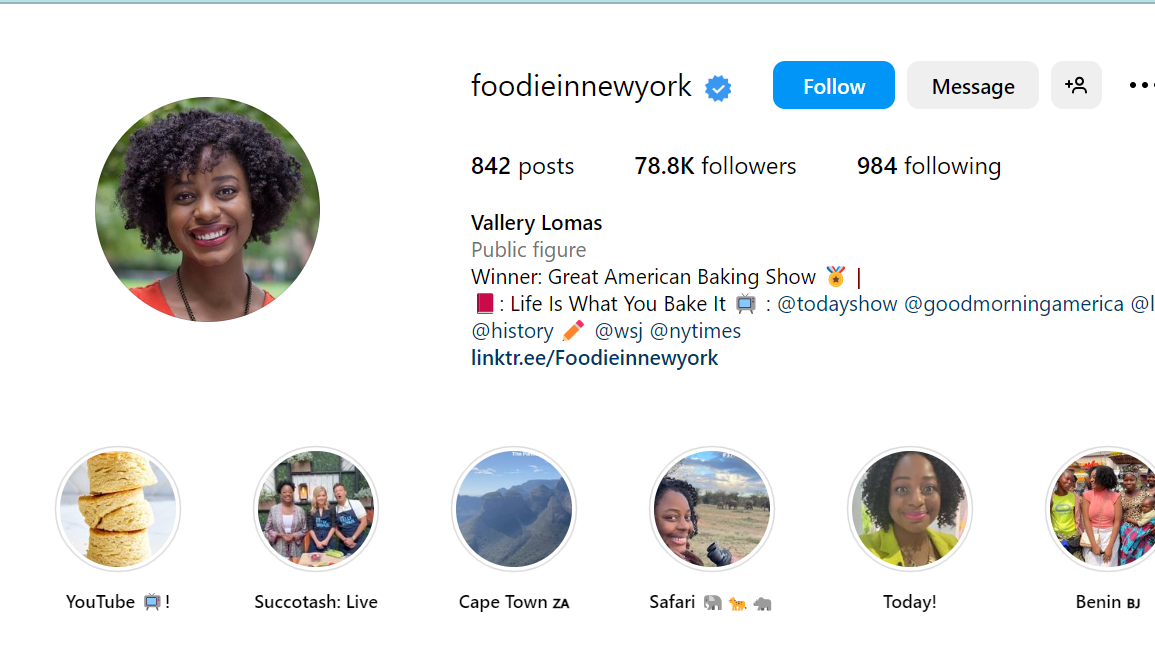
Task: View the Cape Town highlight circle
Action: coord(514,509)
